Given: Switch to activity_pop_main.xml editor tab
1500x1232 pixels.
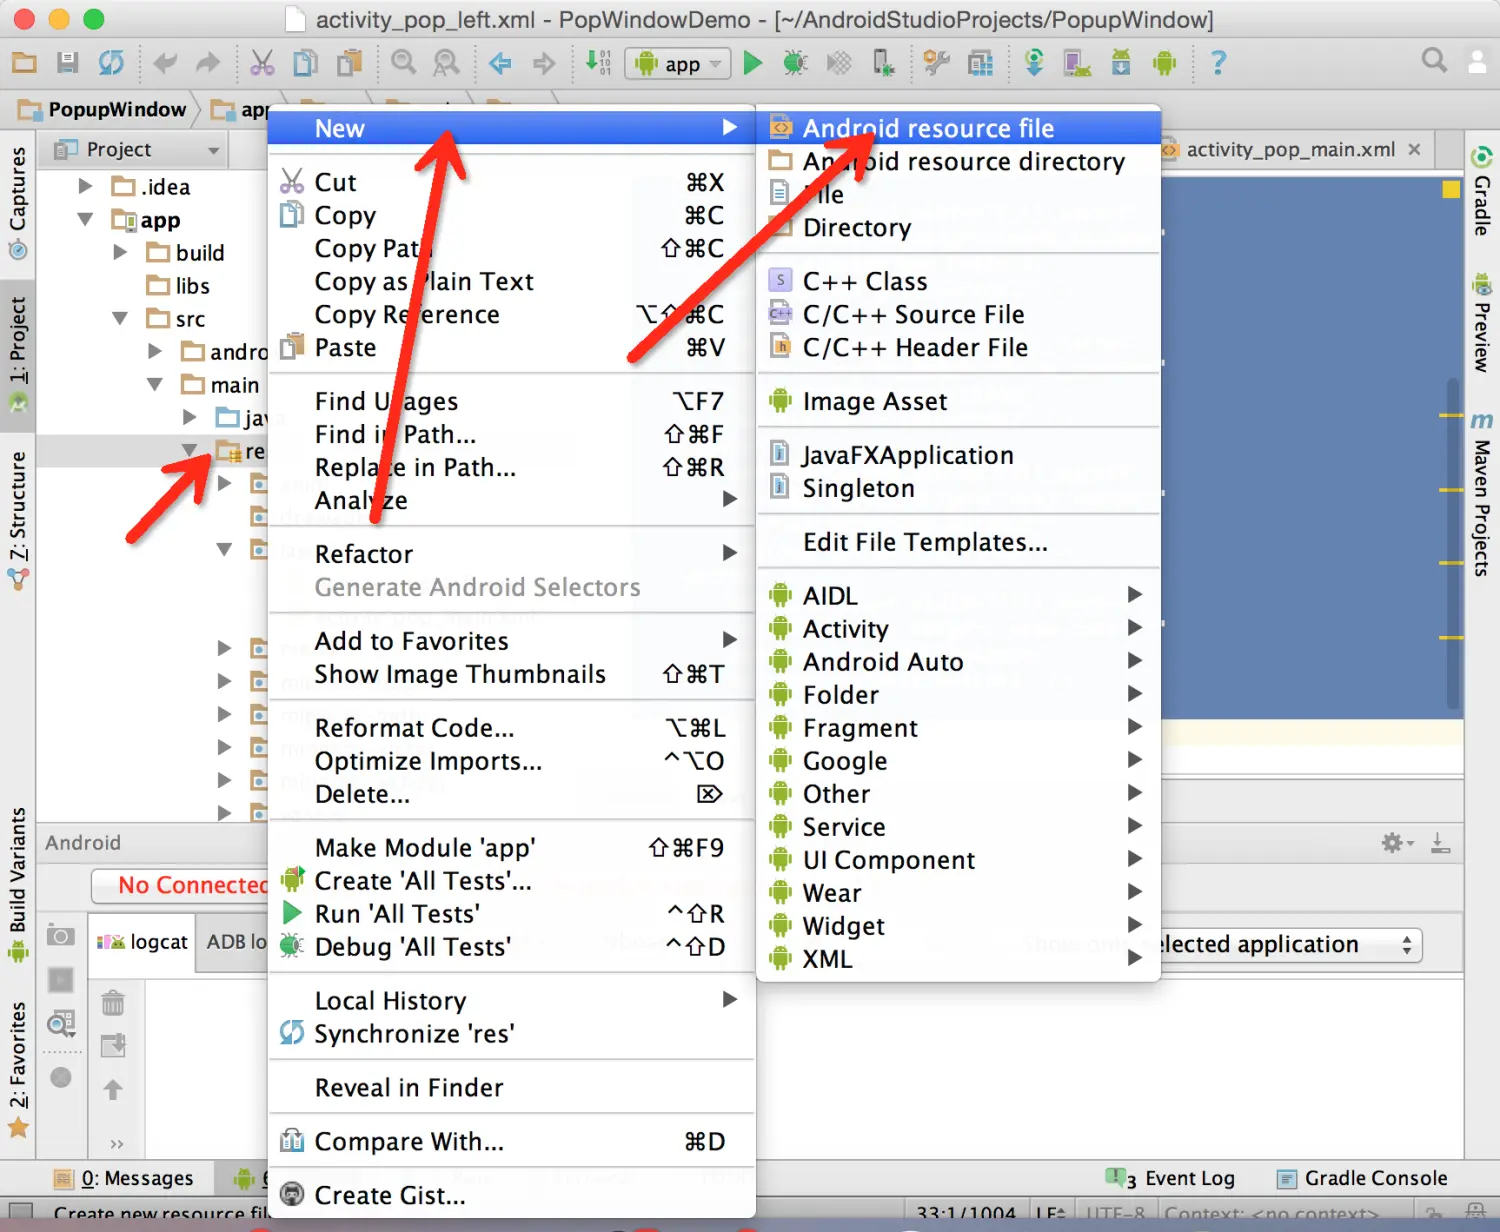Looking at the screenshot, I should [1290, 149].
